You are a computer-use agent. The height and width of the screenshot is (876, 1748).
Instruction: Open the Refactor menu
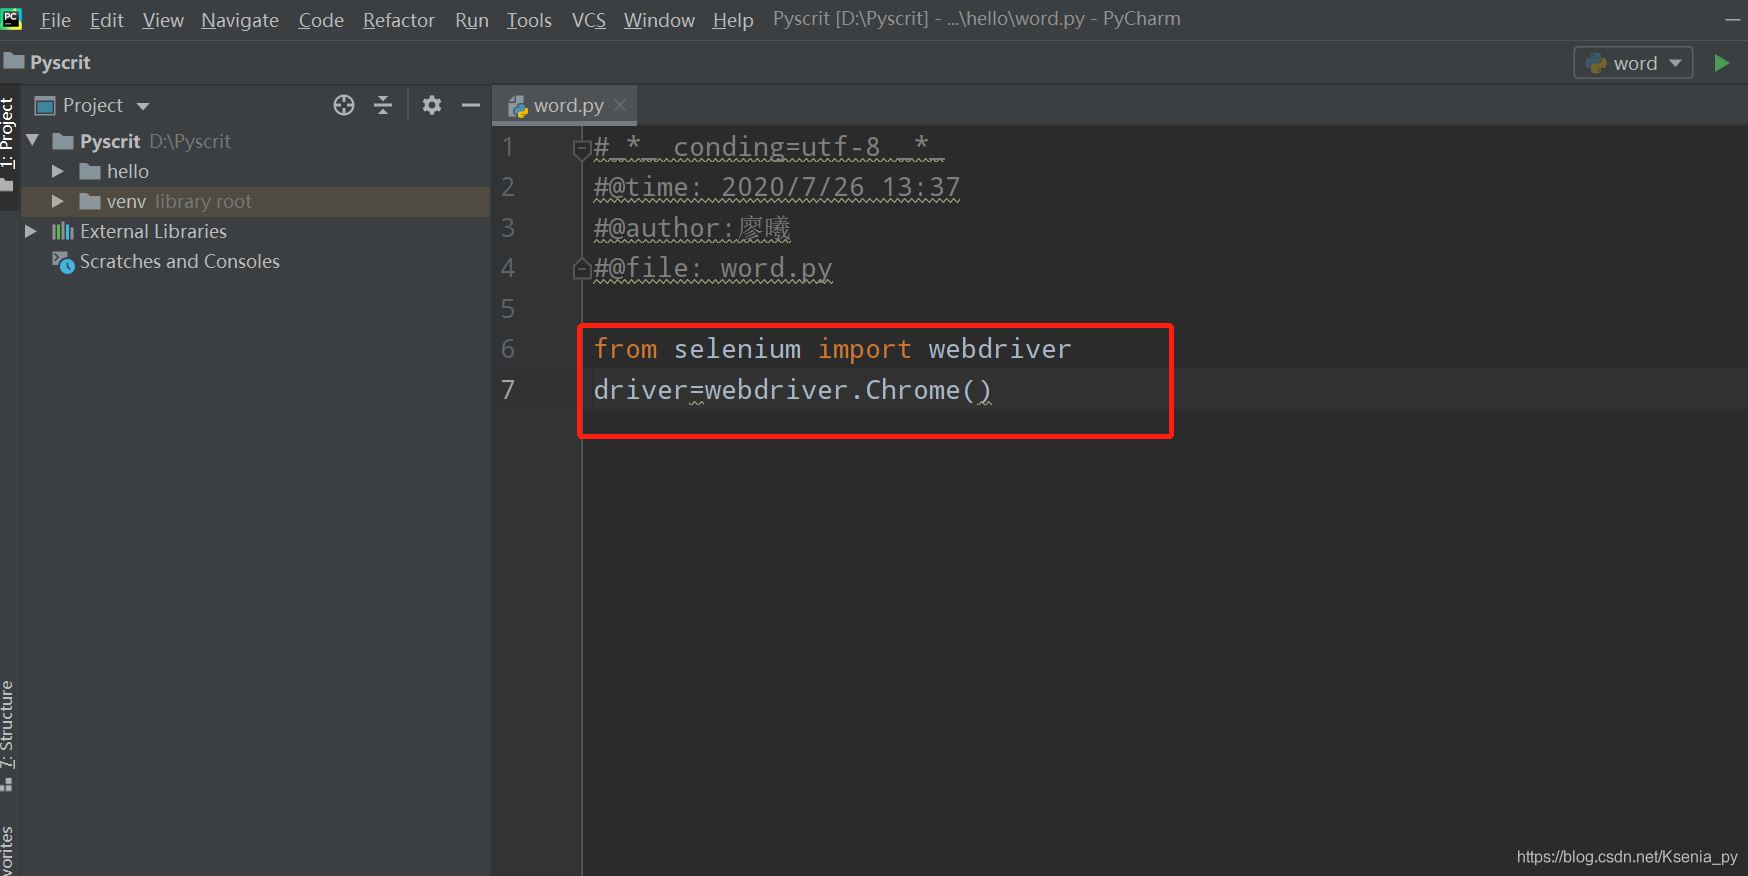(x=399, y=20)
